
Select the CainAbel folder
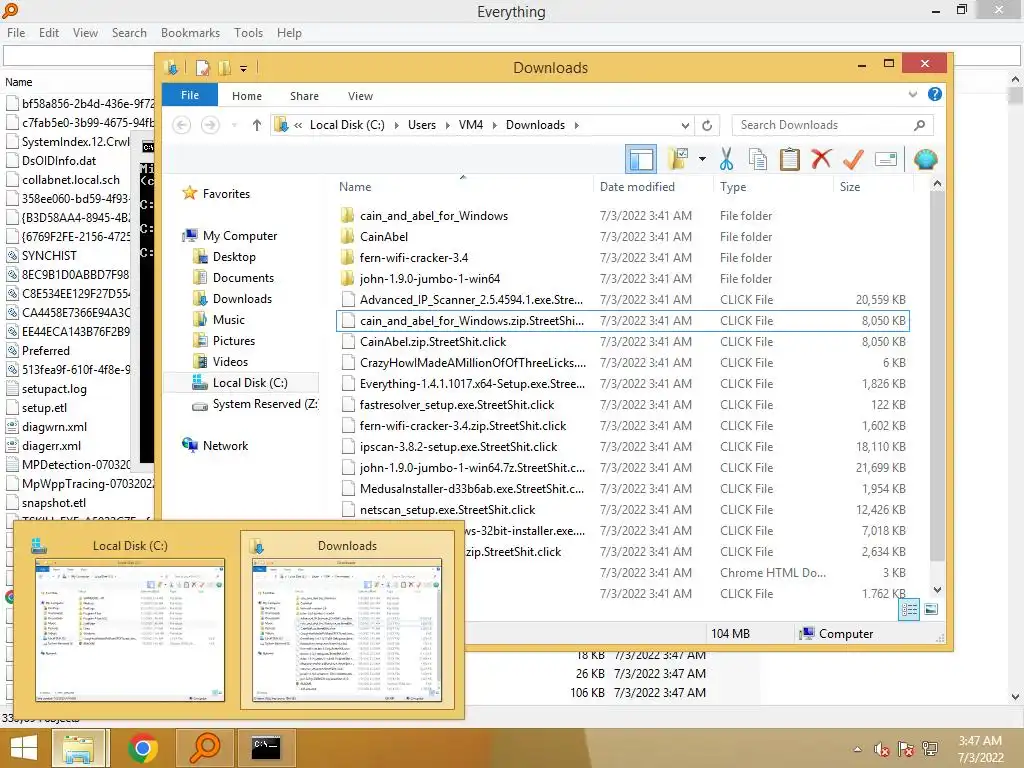[x=383, y=236]
